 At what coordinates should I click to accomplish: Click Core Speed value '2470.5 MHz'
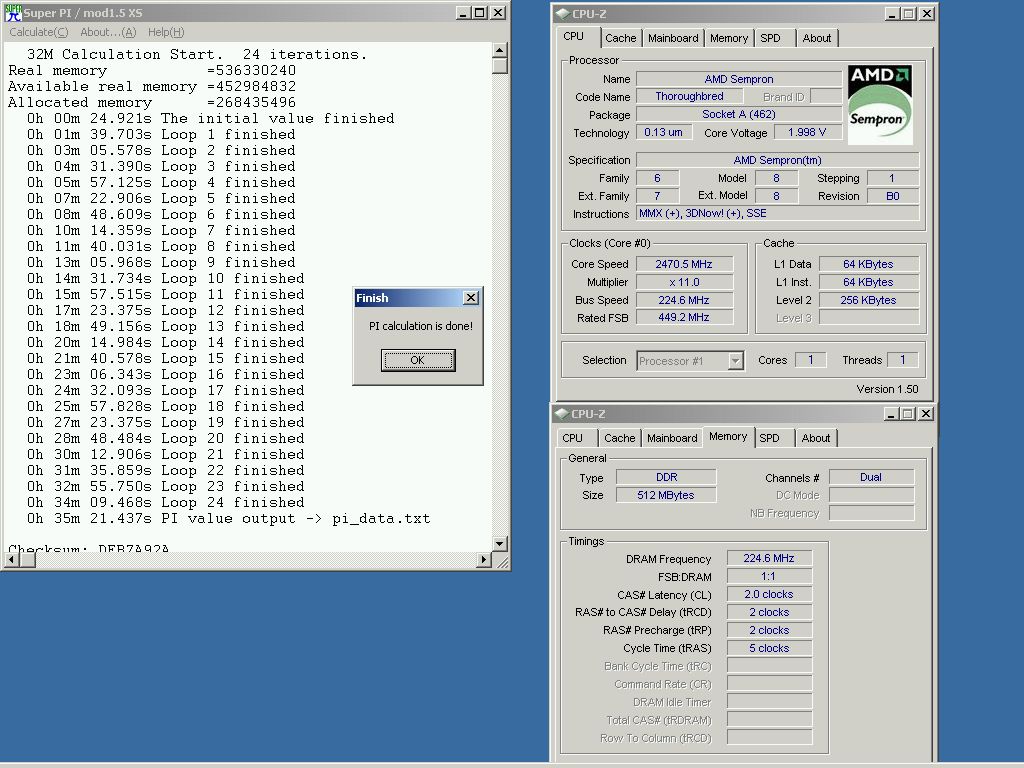[684, 264]
